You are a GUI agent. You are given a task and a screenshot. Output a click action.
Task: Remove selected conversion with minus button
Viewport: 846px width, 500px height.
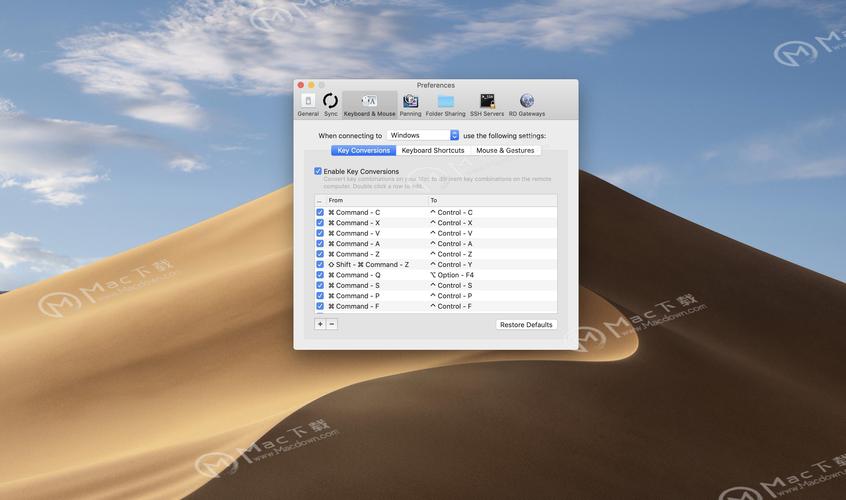click(332, 324)
